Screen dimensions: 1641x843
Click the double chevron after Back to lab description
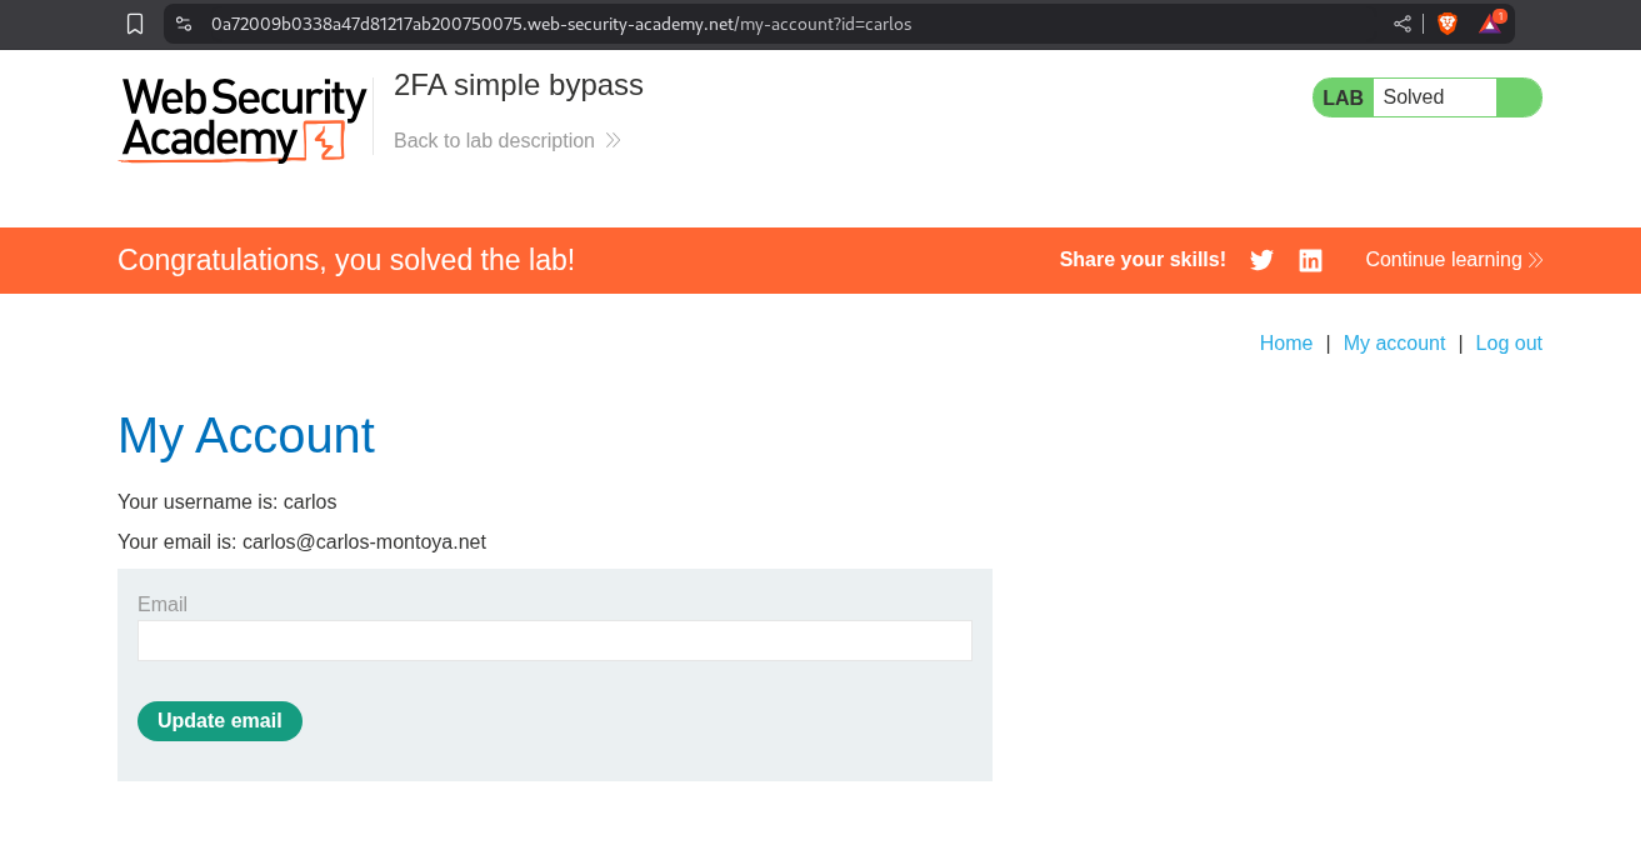(x=614, y=141)
